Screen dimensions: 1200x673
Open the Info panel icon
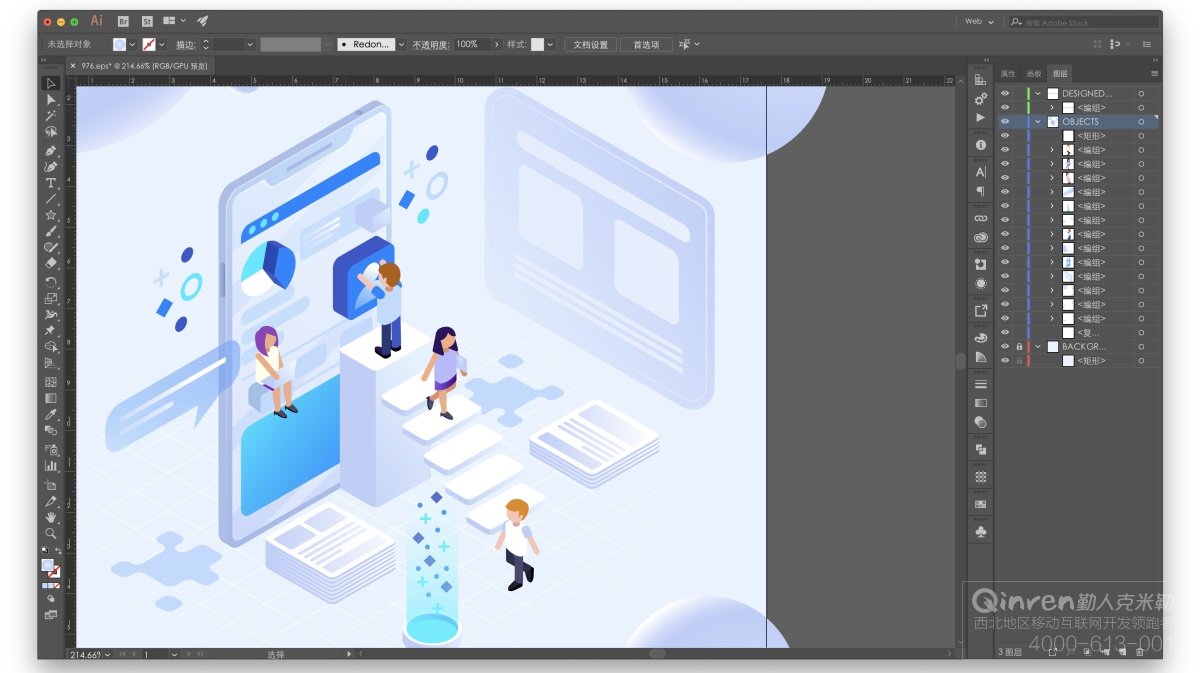click(981, 145)
